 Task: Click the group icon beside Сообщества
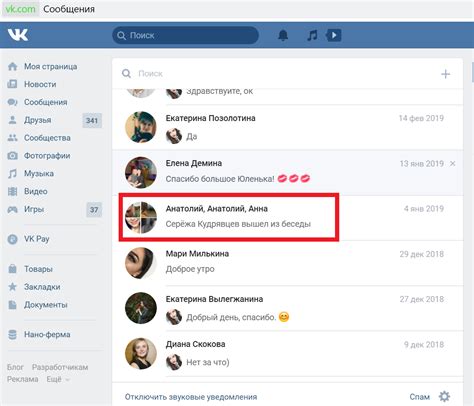(x=12, y=138)
